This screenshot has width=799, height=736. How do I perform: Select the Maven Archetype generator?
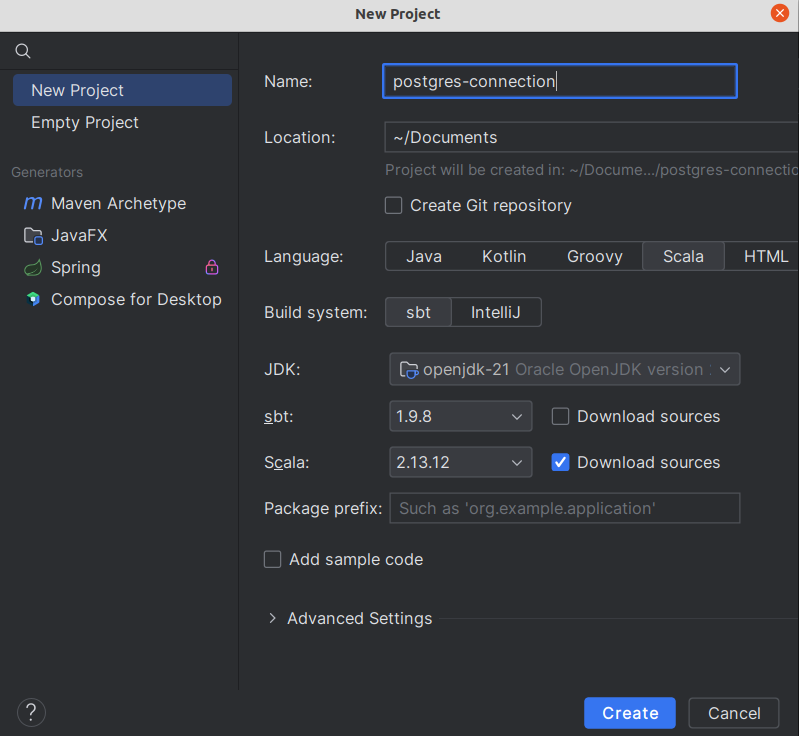click(x=118, y=203)
